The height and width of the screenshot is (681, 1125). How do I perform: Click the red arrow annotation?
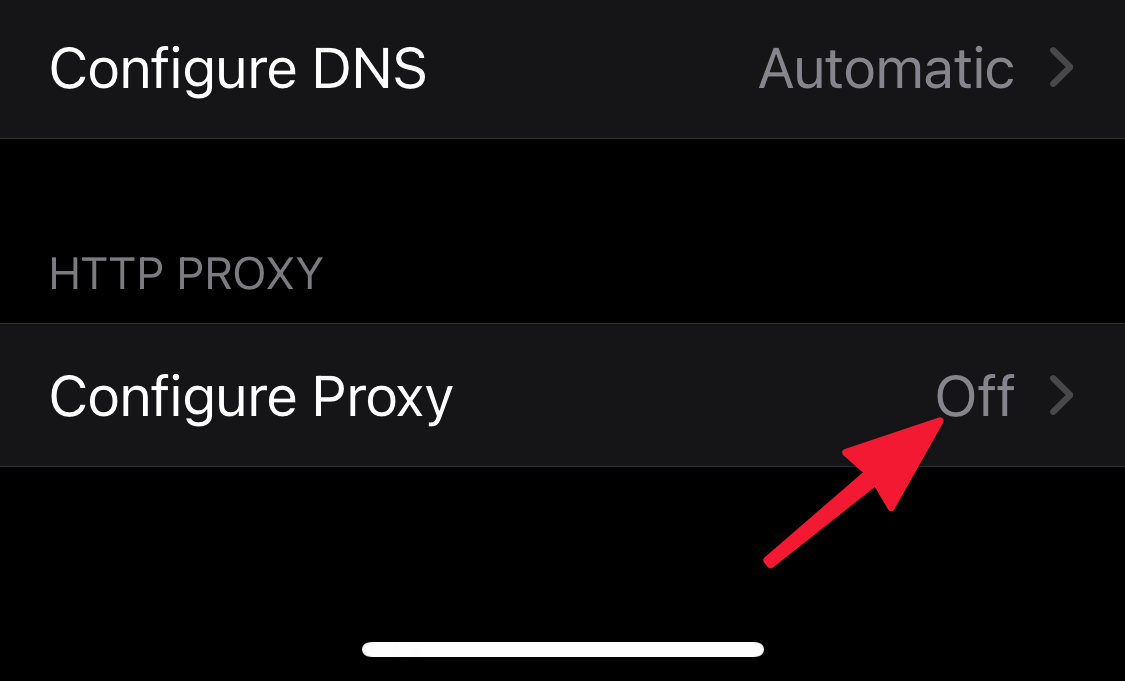click(x=854, y=493)
